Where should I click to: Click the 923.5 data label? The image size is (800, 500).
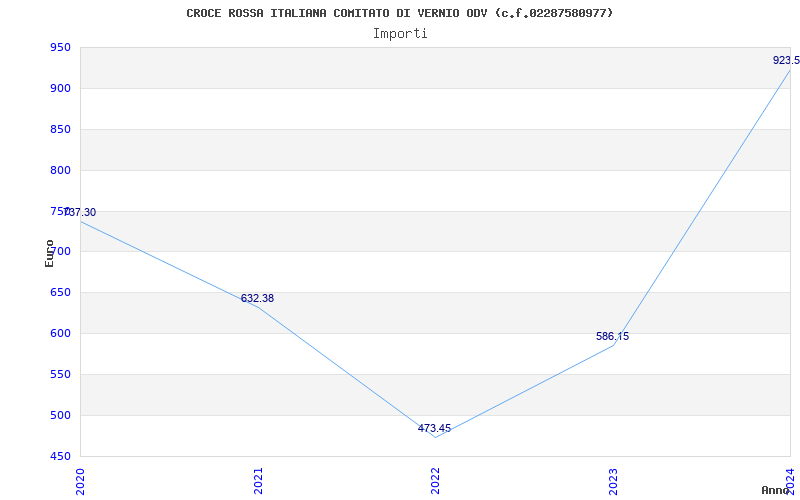point(786,60)
